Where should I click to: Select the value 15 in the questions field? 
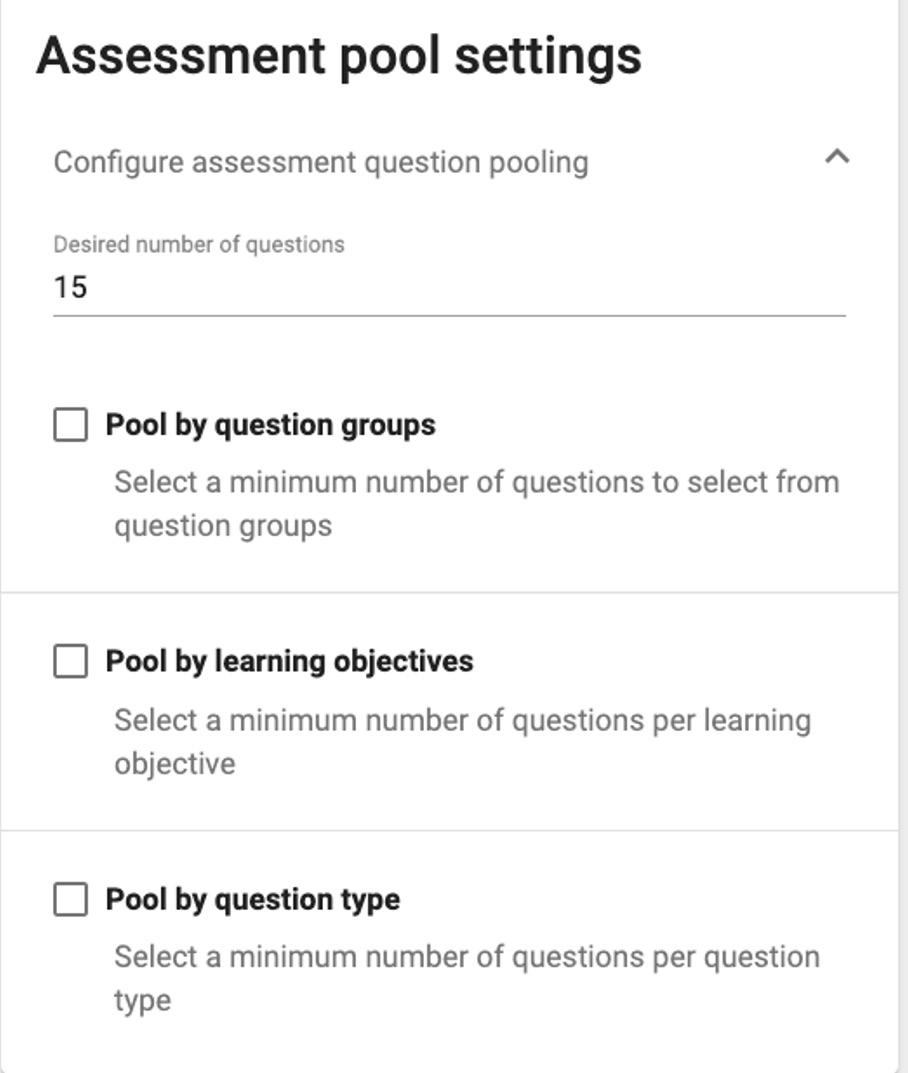point(71,288)
